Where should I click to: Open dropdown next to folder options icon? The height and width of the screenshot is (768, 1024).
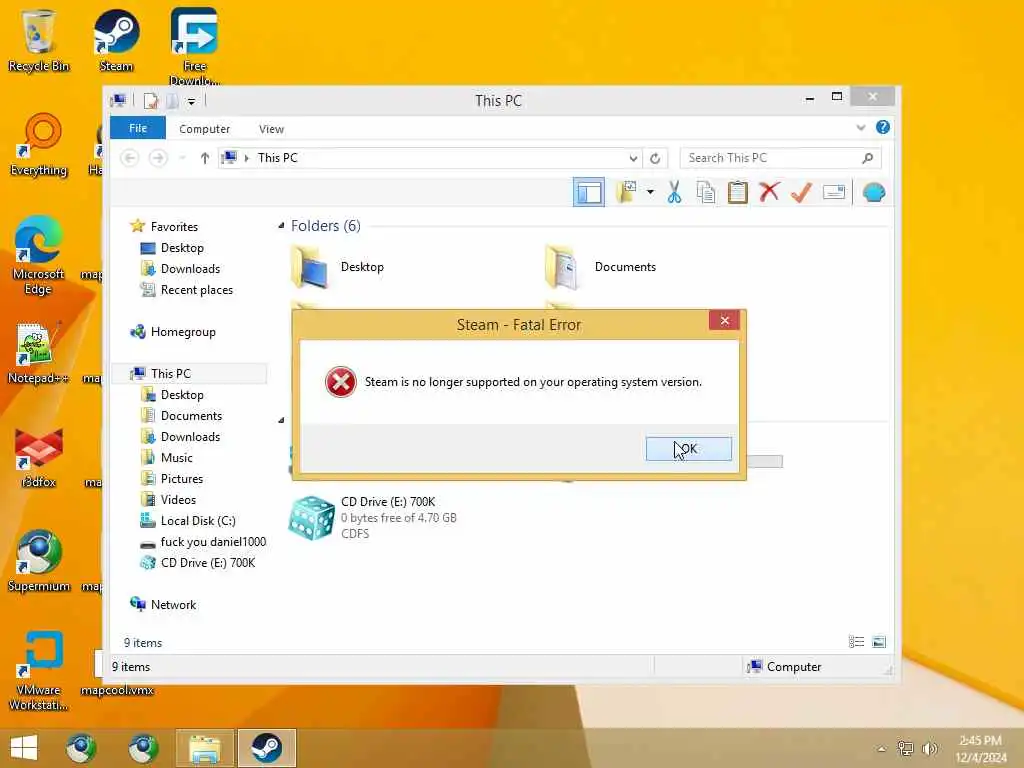pos(650,192)
